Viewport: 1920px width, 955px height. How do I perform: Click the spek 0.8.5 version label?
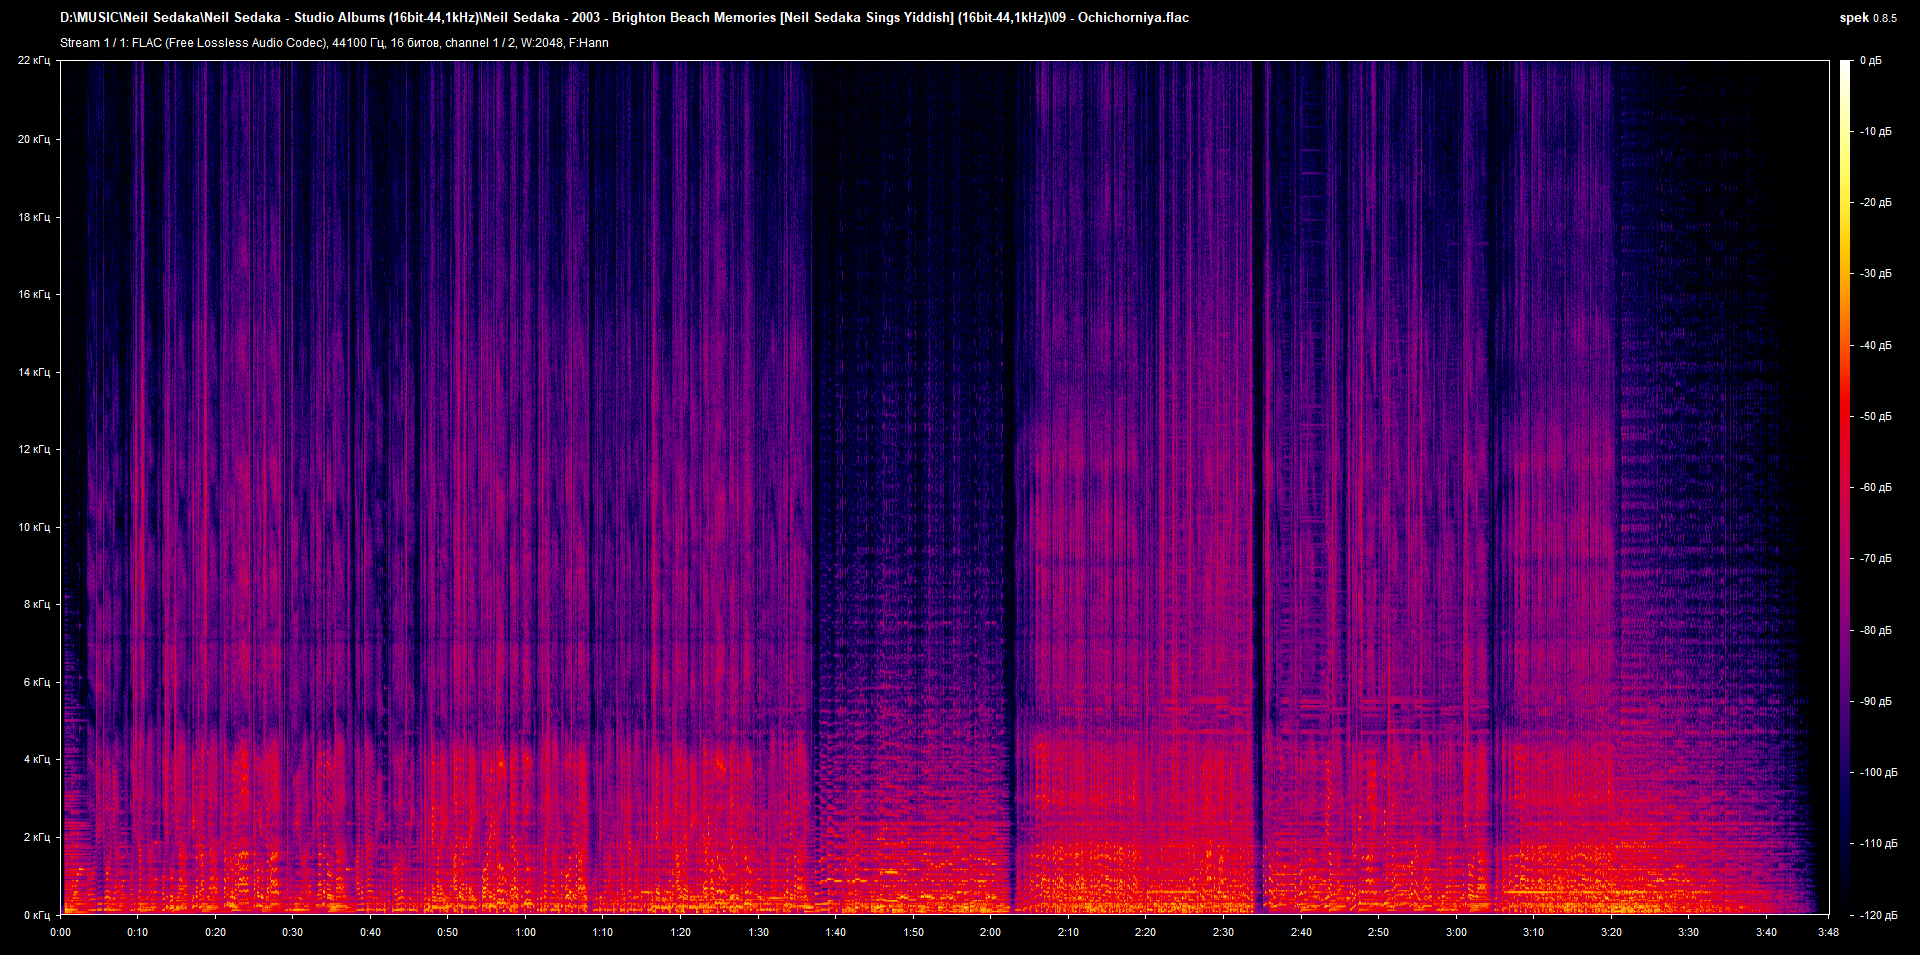1868,17
